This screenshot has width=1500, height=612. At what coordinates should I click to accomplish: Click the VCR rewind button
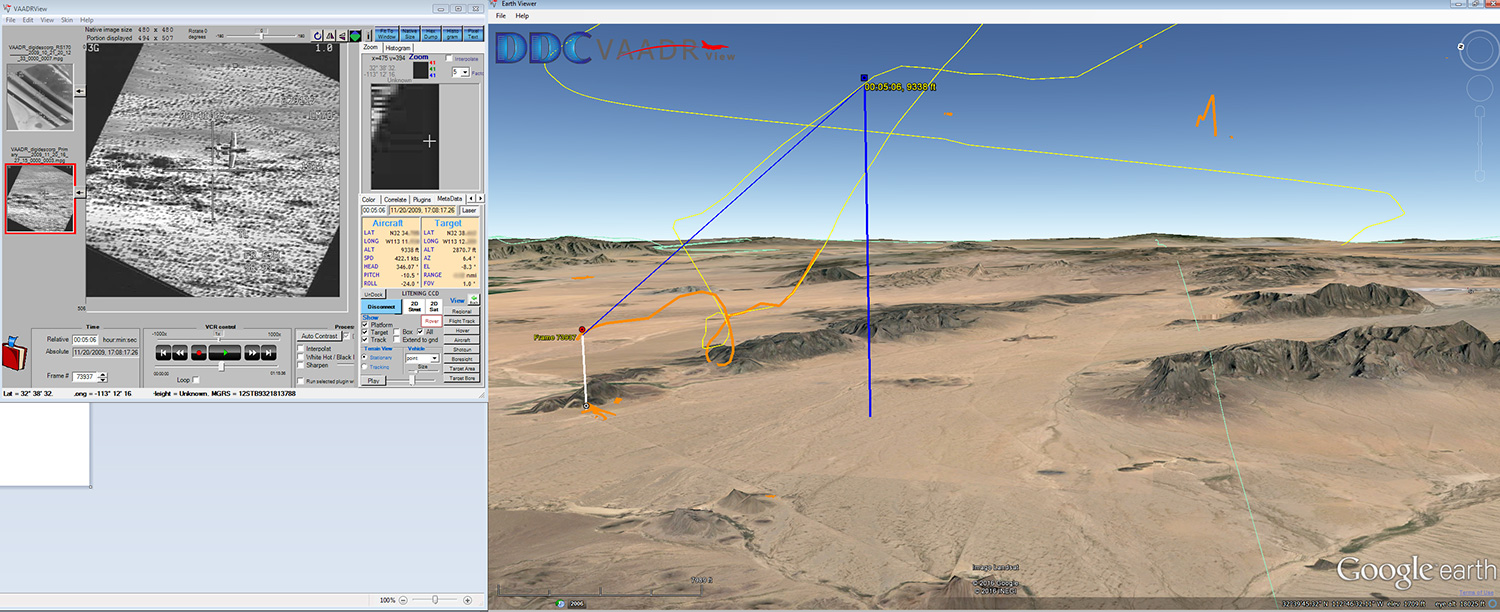(180, 353)
